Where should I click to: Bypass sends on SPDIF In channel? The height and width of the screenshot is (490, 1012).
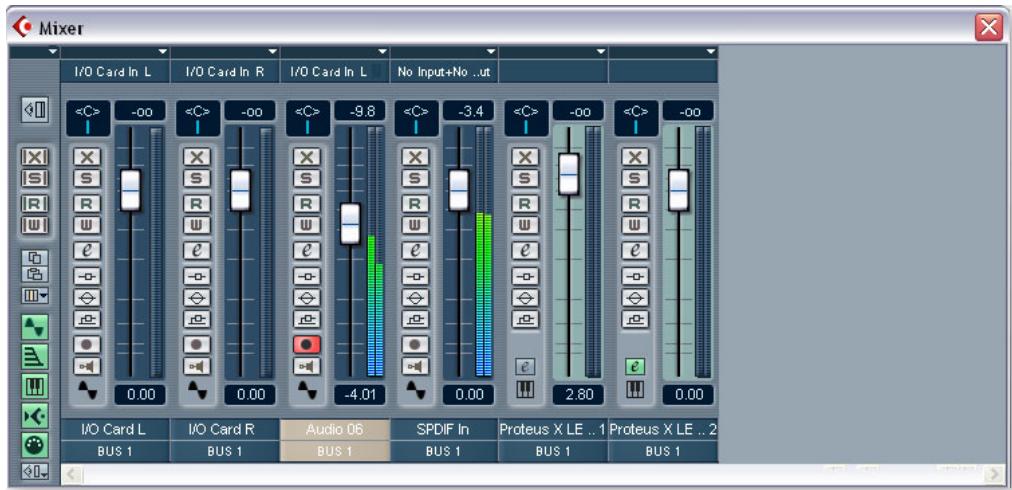point(415,318)
